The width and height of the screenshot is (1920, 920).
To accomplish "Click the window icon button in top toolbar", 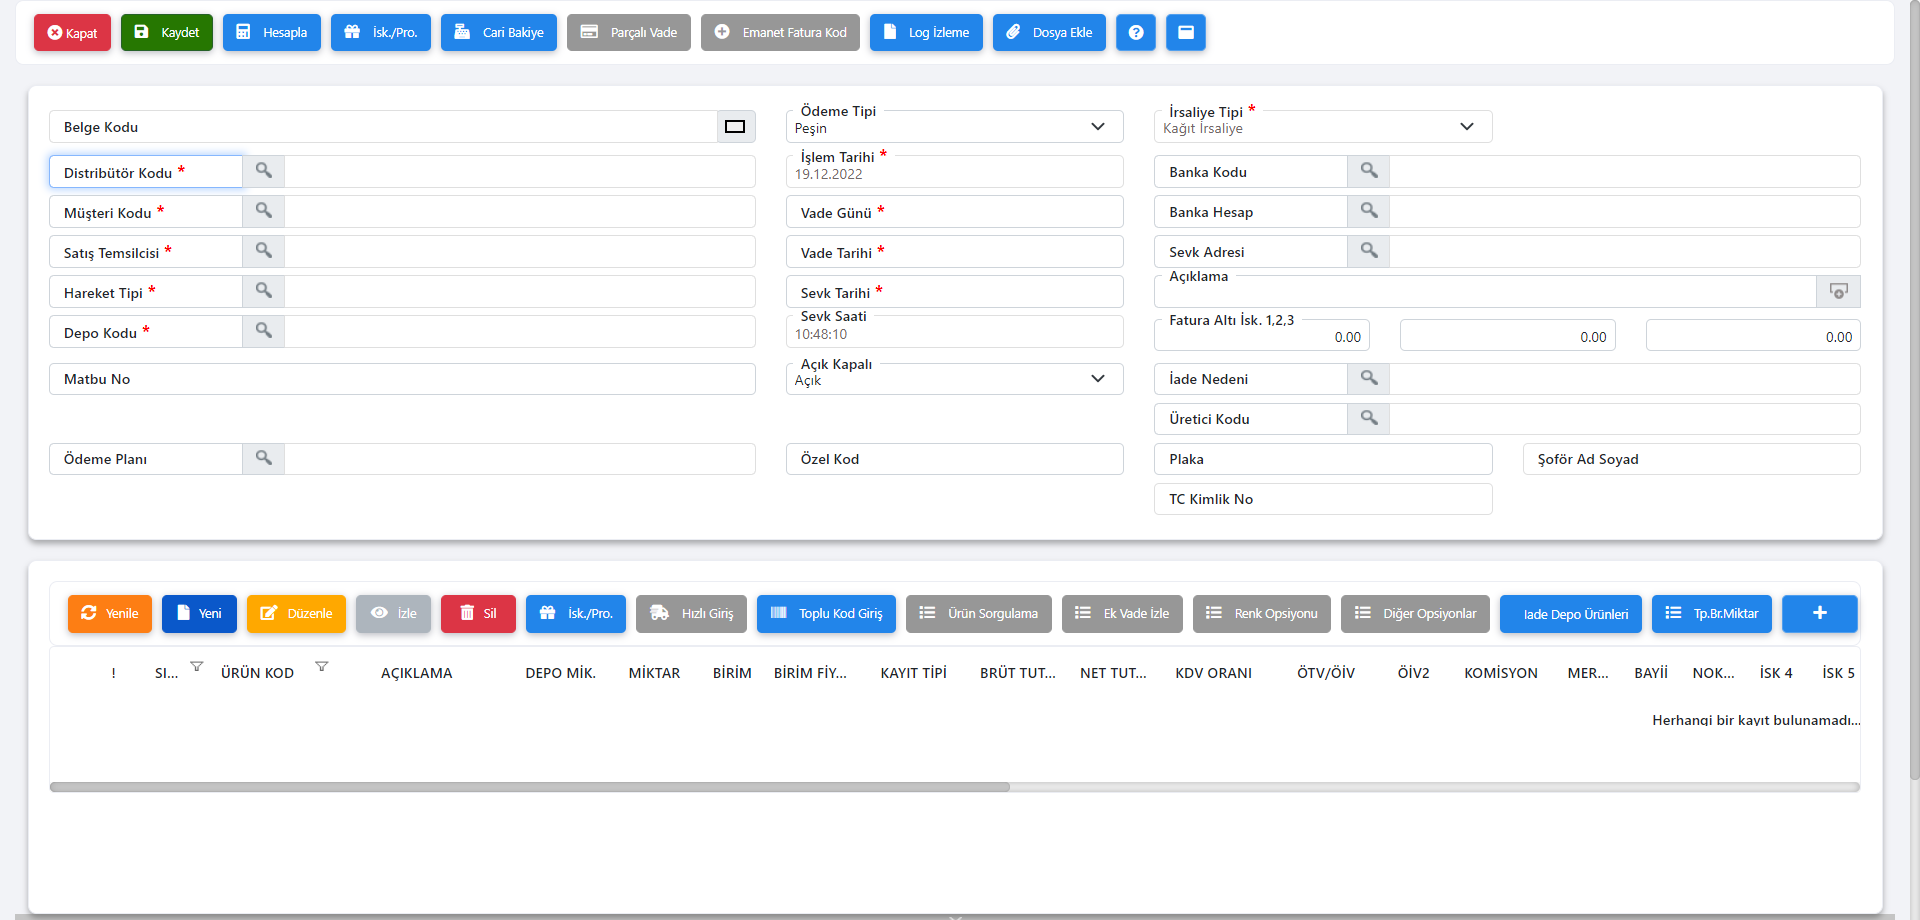I will click(x=1185, y=32).
